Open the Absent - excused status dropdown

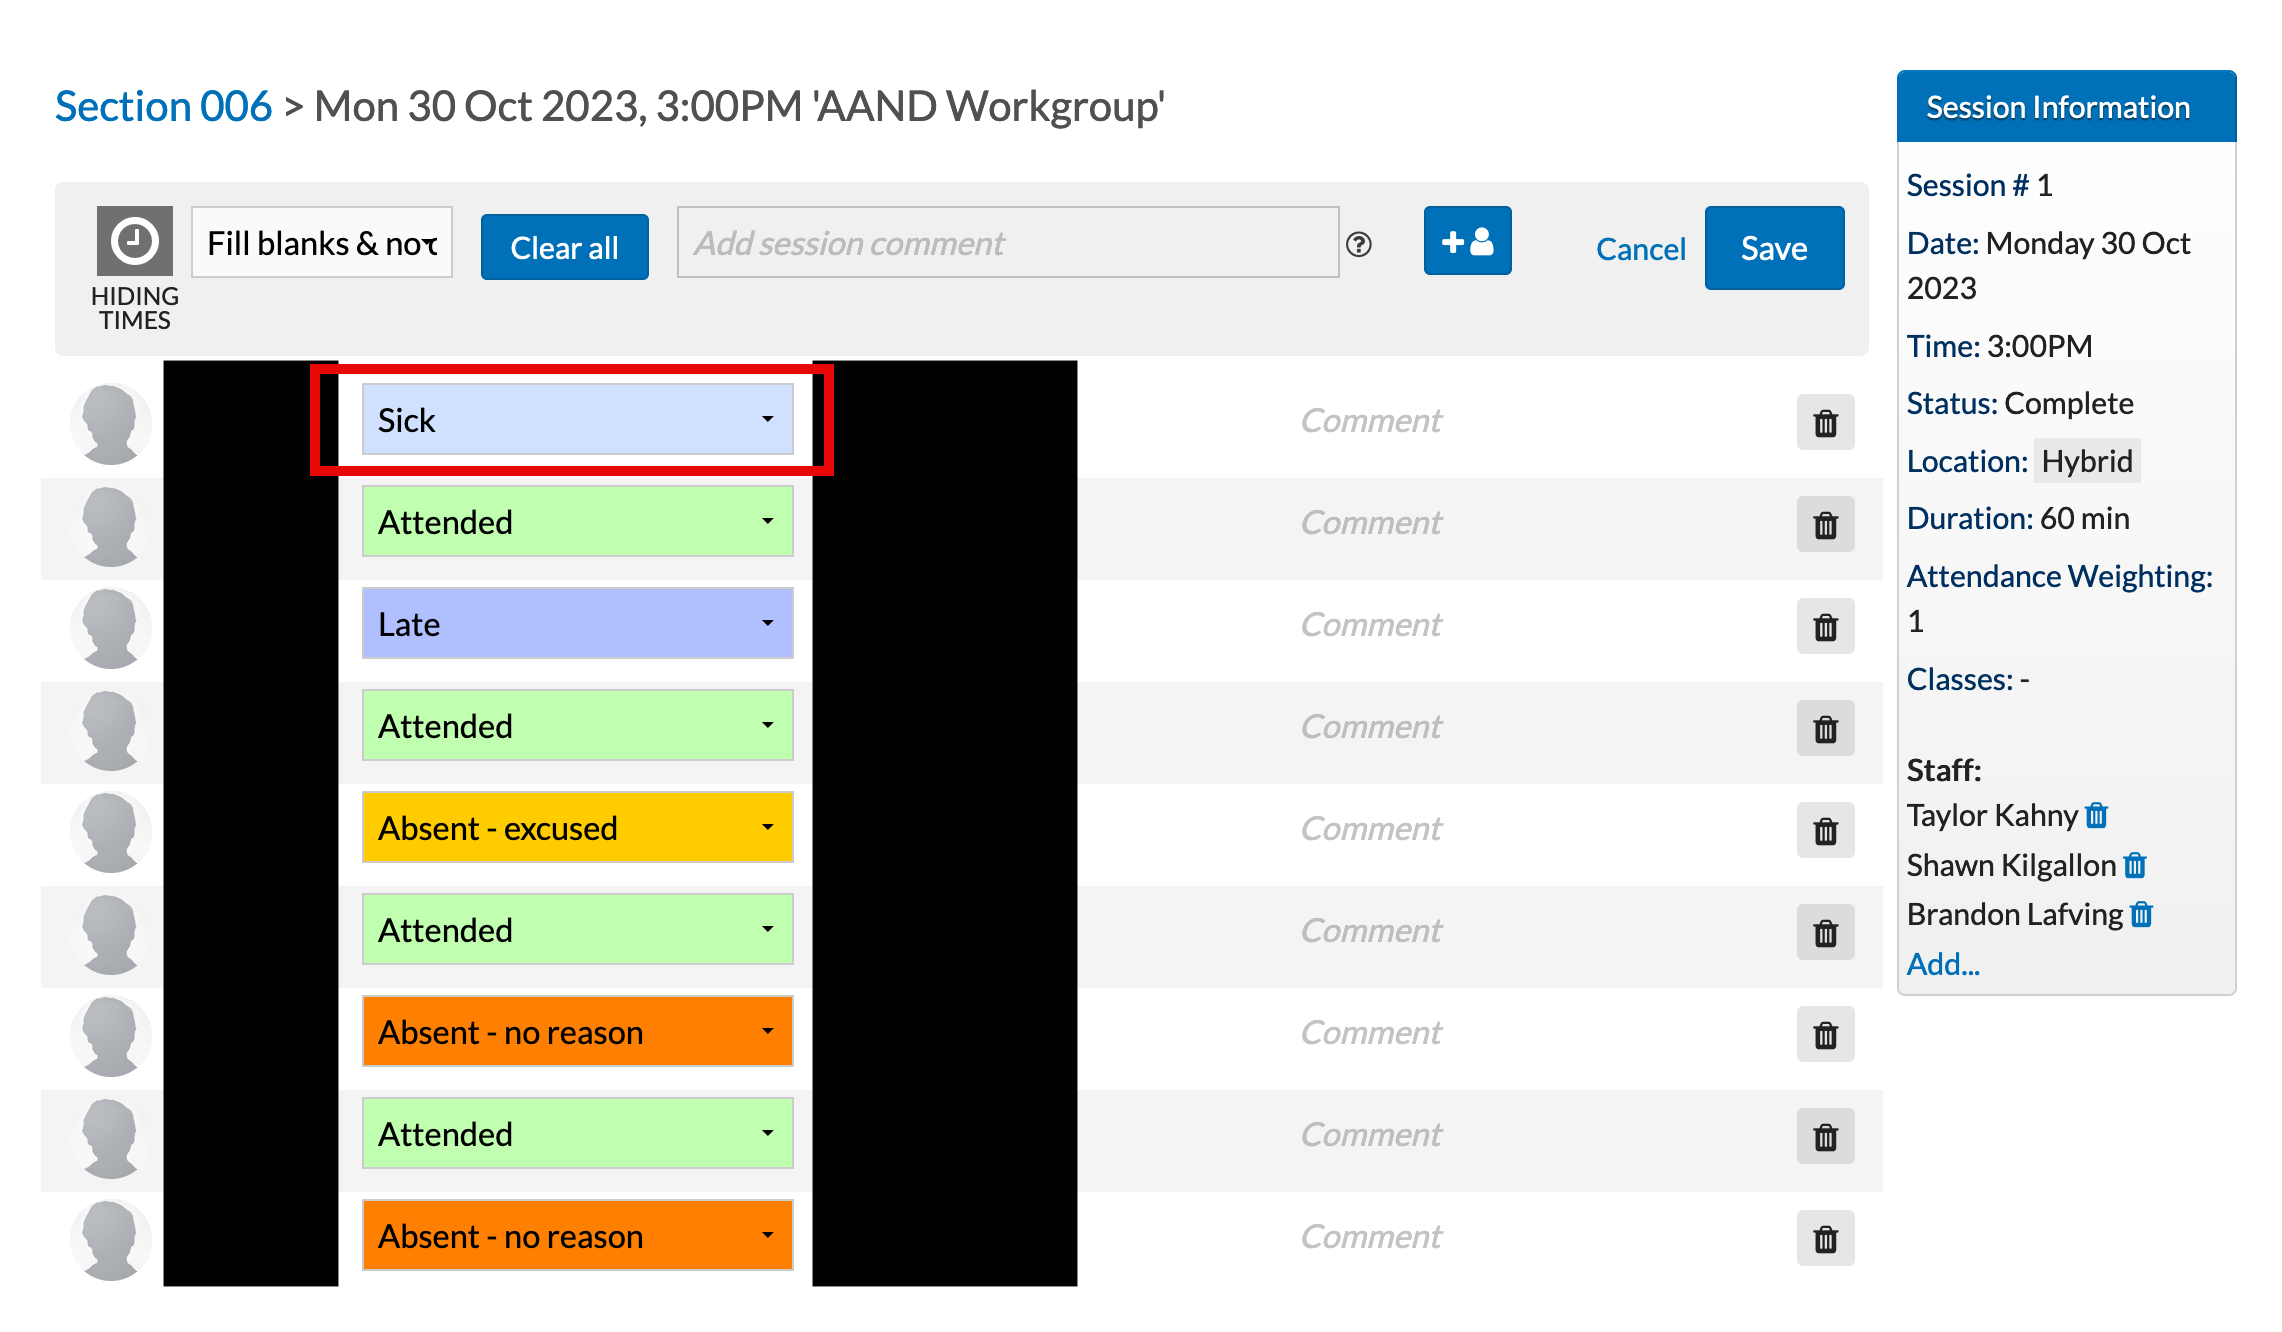point(577,828)
